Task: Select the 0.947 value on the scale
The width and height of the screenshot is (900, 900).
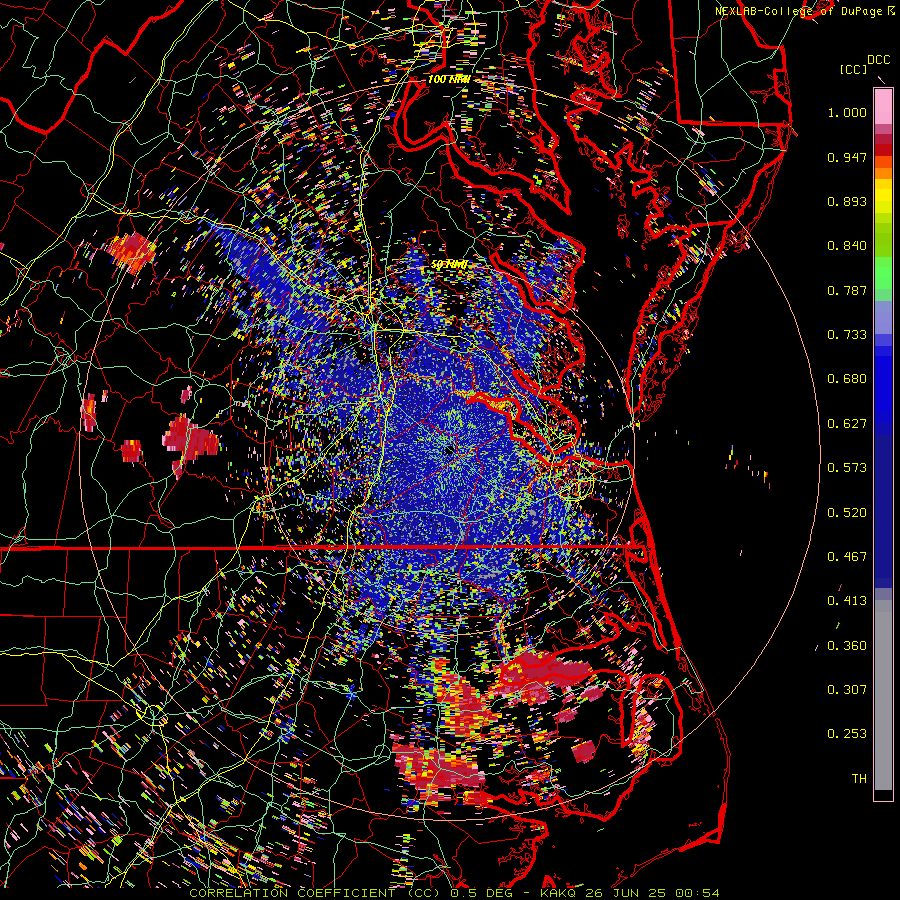Action: pyautogui.click(x=847, y=157)
